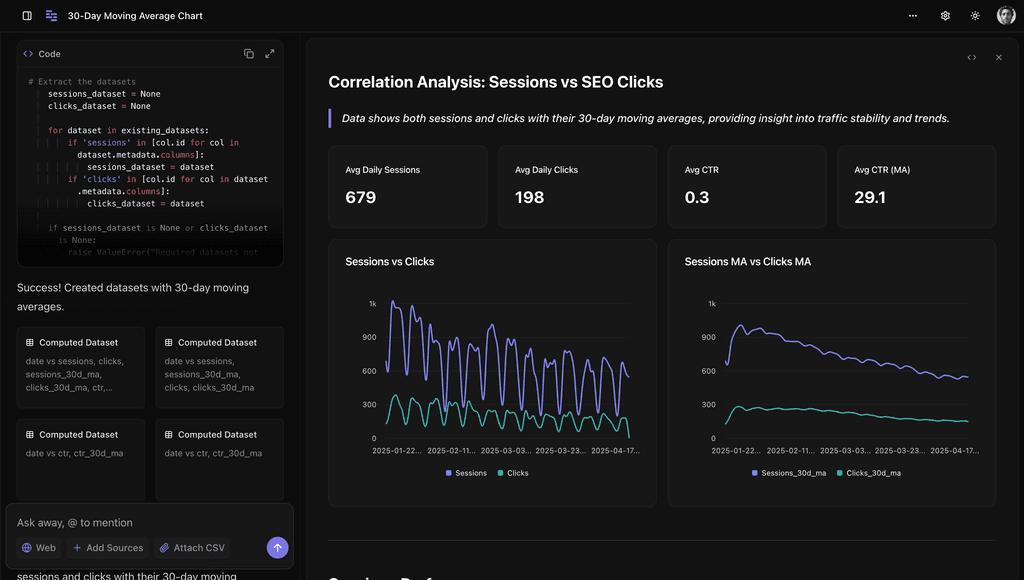Toggle light mode with the sun icon
The width and height of the screenshot is (1024, 580).
click(x=973, y=15)
